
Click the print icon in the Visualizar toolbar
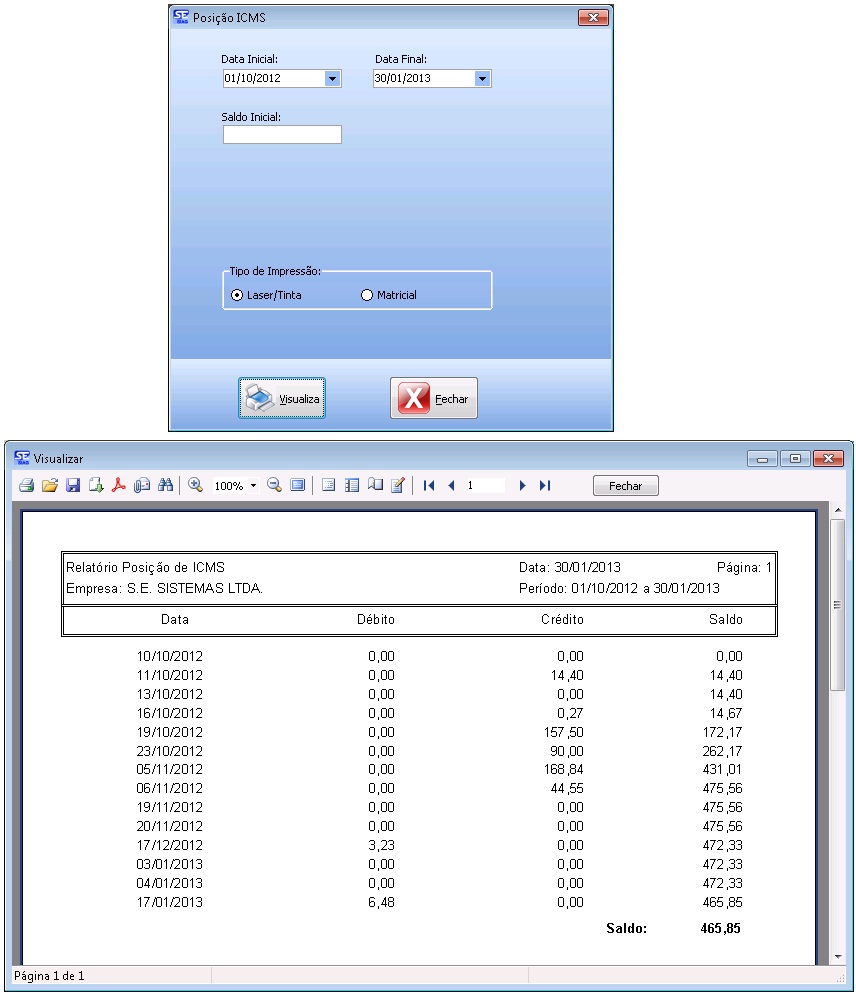click(27, 485)
